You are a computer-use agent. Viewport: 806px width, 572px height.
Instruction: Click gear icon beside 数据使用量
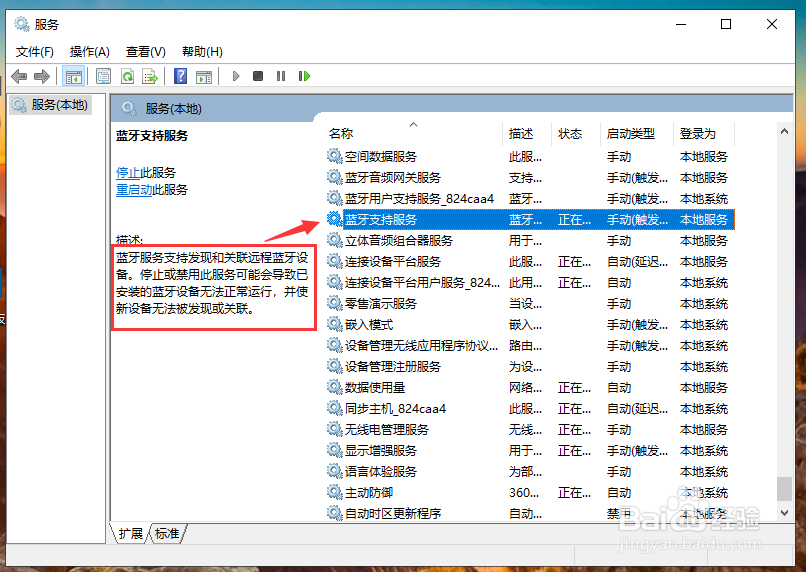(335, 387)
